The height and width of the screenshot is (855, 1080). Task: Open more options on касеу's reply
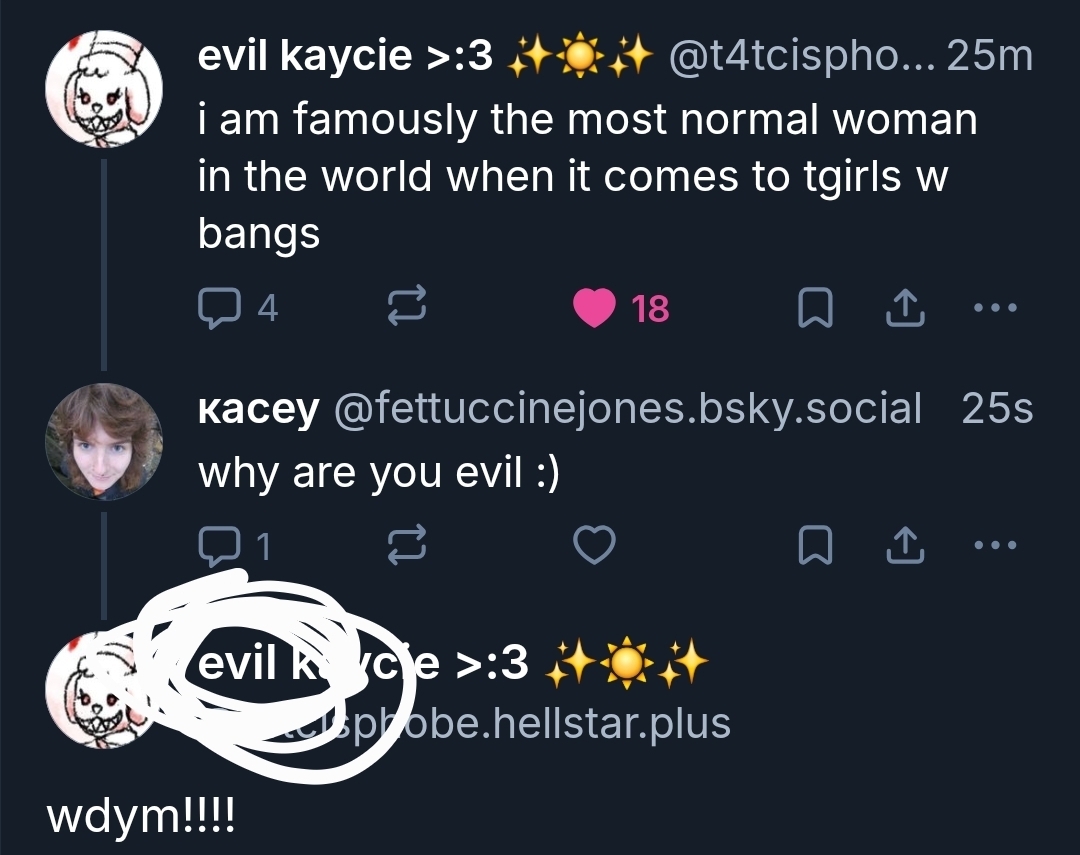(996, 544)
